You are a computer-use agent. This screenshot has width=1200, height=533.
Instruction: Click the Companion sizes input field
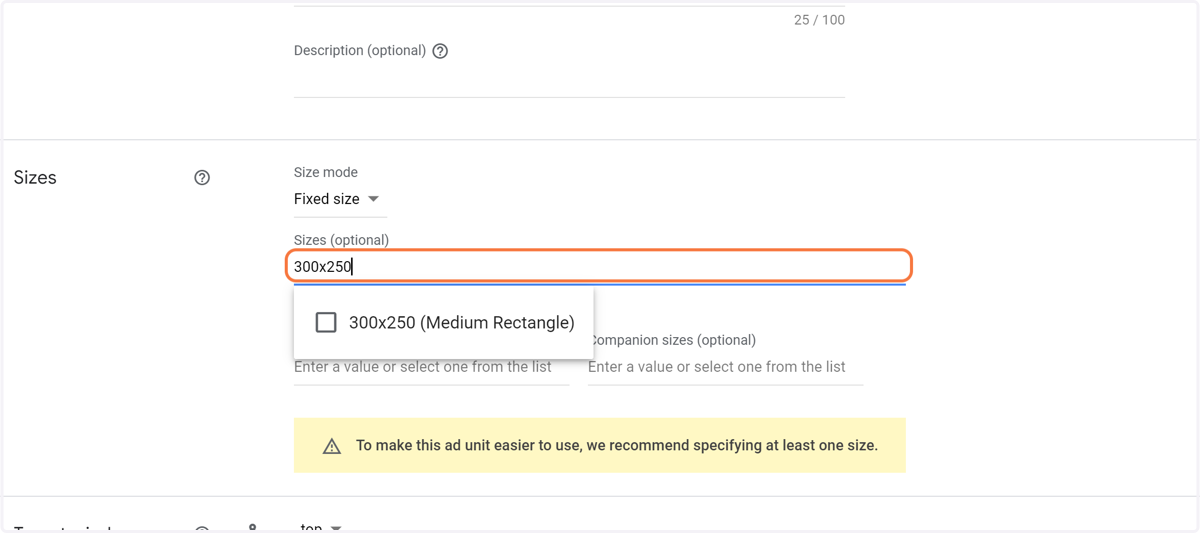click(725, 367)
